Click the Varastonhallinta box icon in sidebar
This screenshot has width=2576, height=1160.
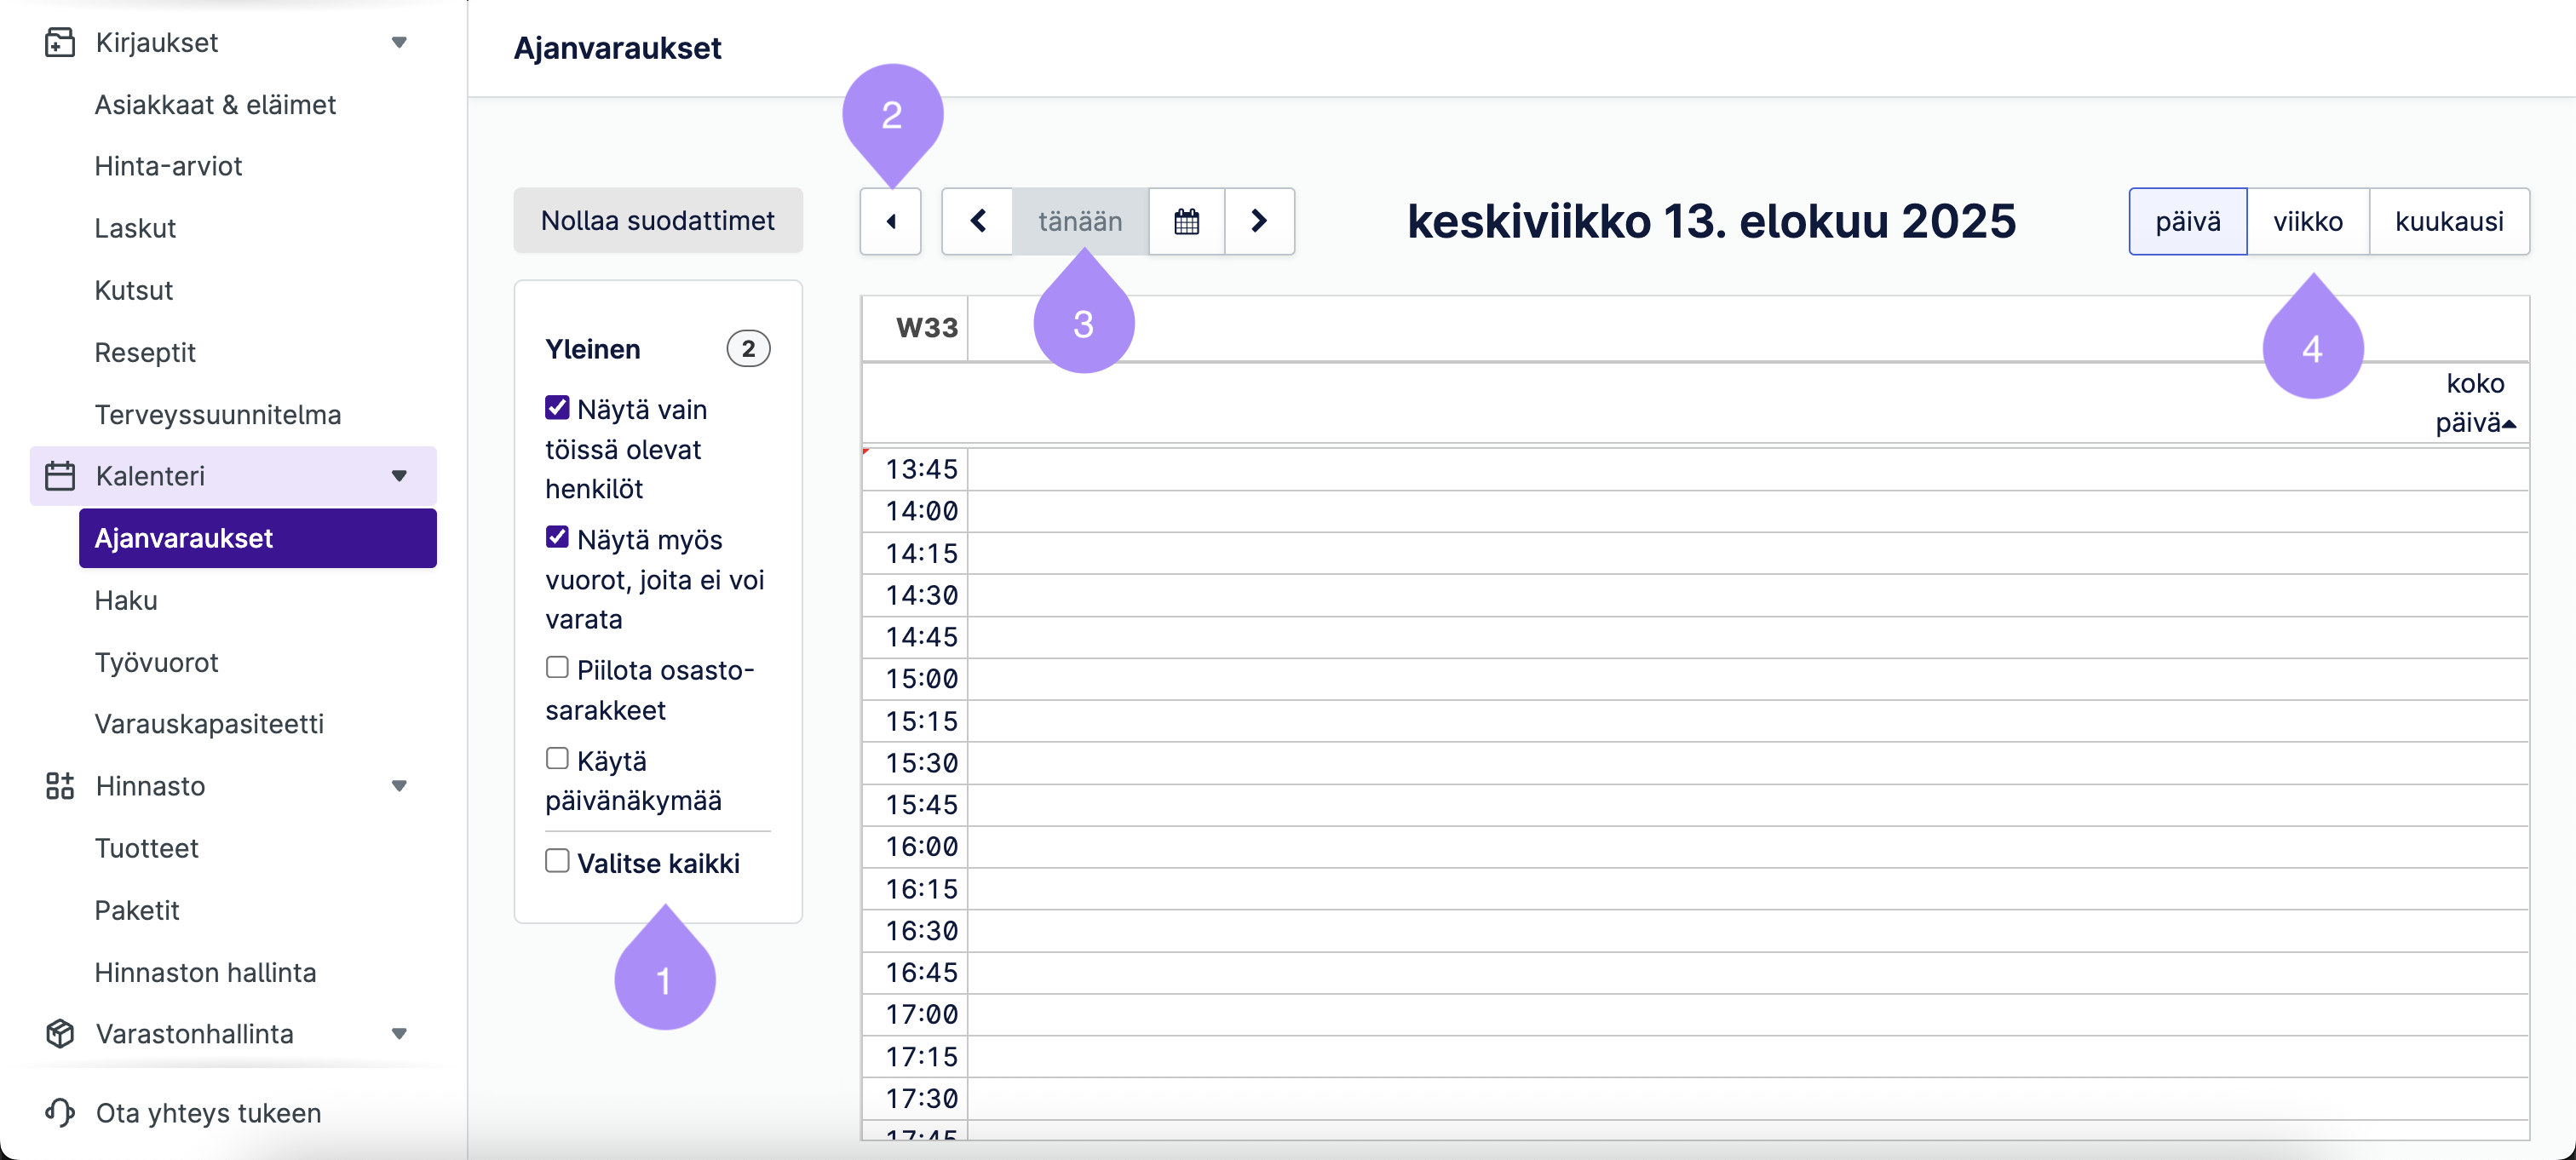(60, 1034)
